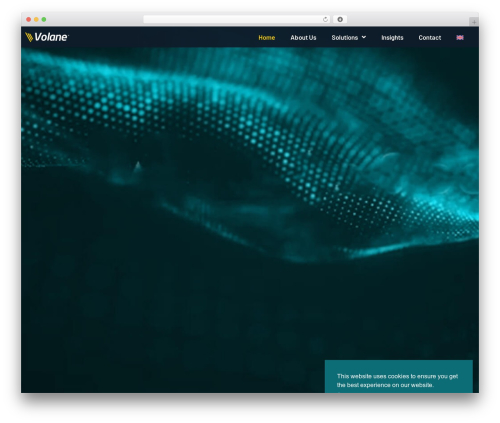Reload the page using the refresh icon

pos(325,20)
